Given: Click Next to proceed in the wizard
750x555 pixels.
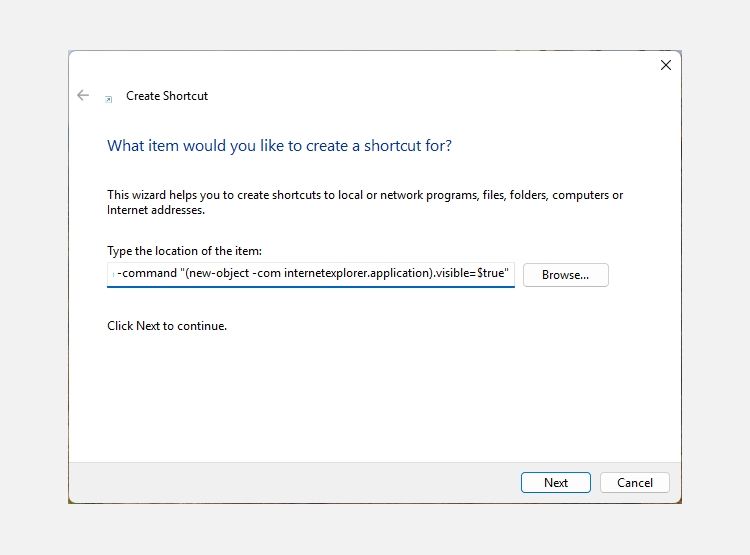Looking at the screenshot, I should [x=555, y=482].
